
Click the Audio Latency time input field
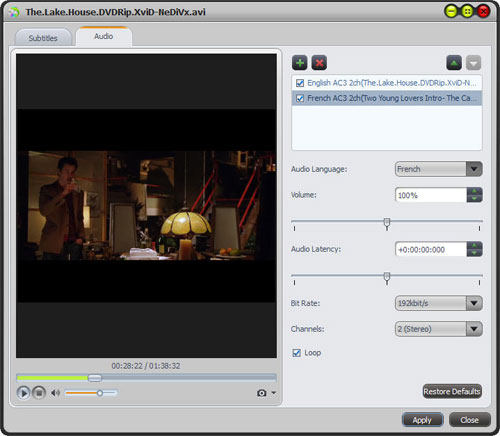tap(431, 249)
